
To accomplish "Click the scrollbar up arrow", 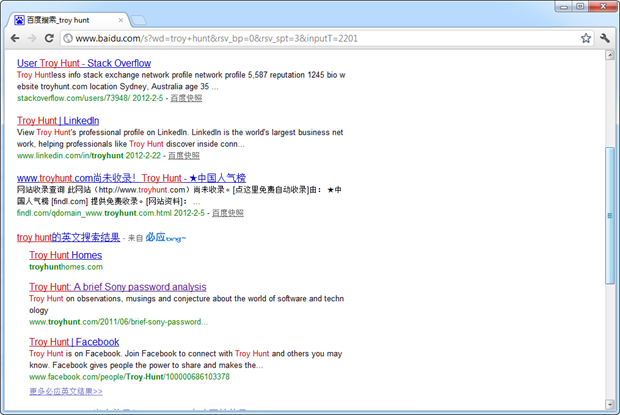I will pos(610,55).
